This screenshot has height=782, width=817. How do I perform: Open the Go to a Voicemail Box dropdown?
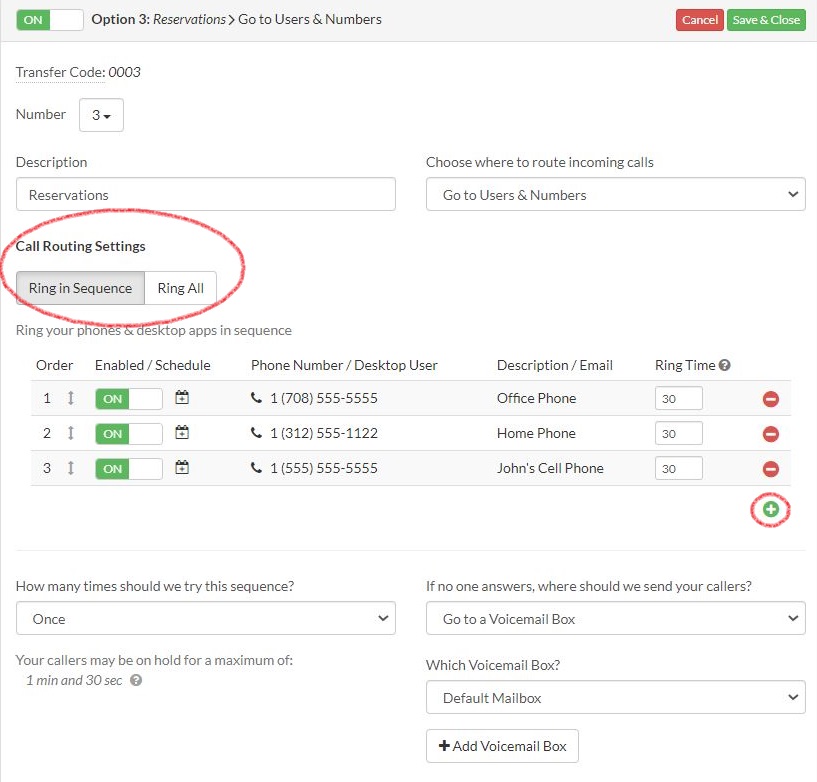click(616, 618)
